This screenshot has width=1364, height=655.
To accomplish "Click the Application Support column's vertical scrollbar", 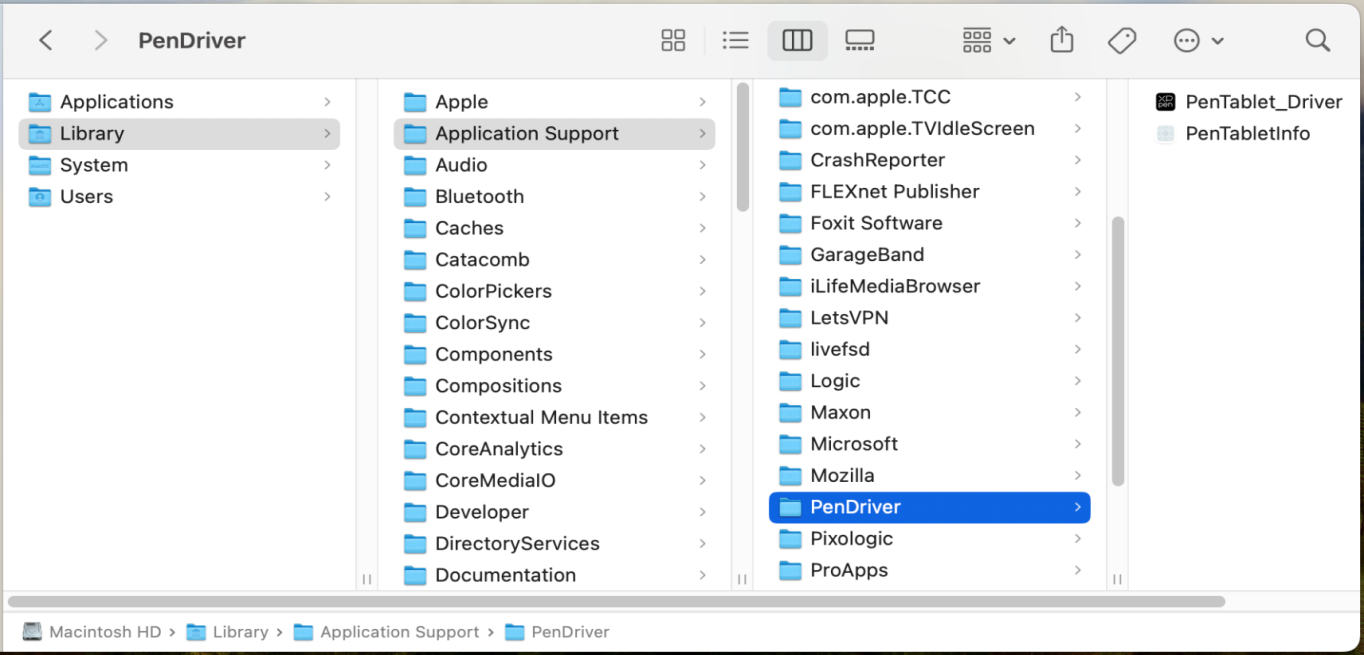I will click(1118, 351).
